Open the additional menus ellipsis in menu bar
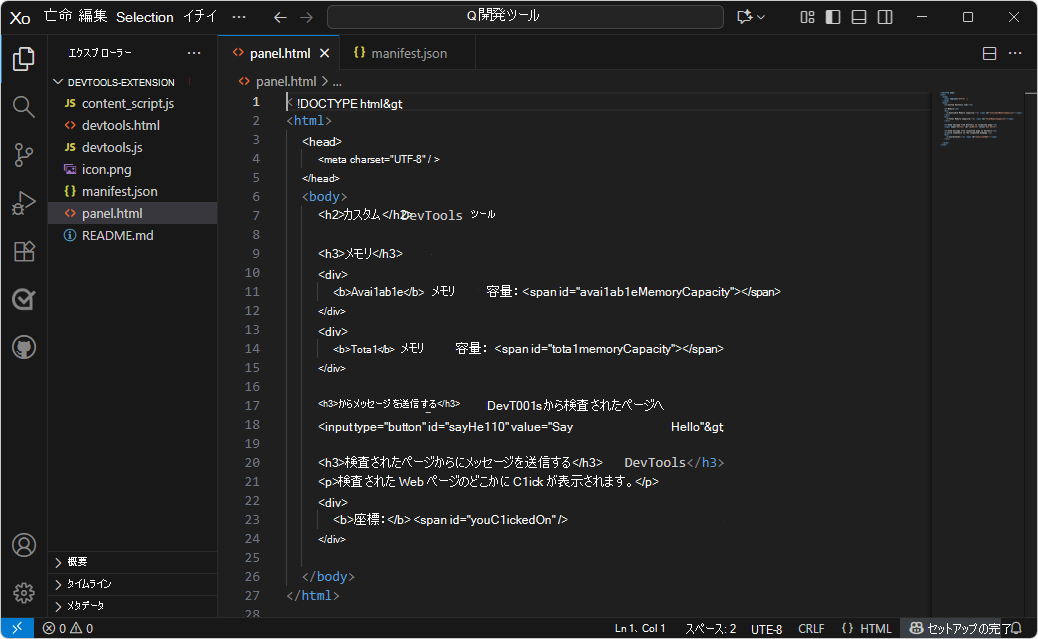Screen dimensions: 1038x639 (239, 17)
